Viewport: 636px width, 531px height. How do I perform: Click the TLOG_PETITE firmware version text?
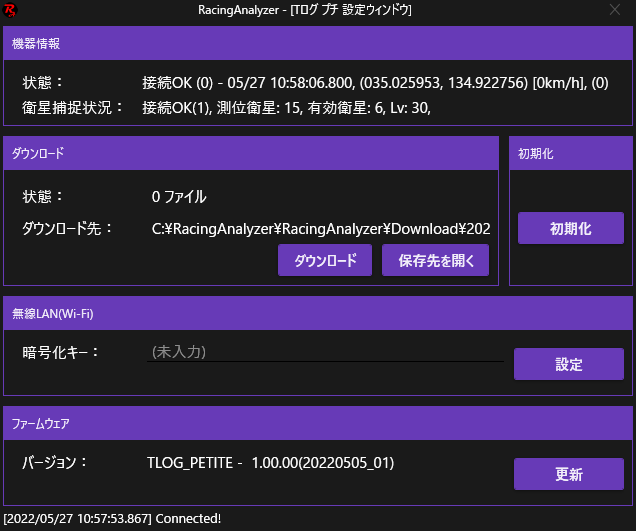click(270, 463)
